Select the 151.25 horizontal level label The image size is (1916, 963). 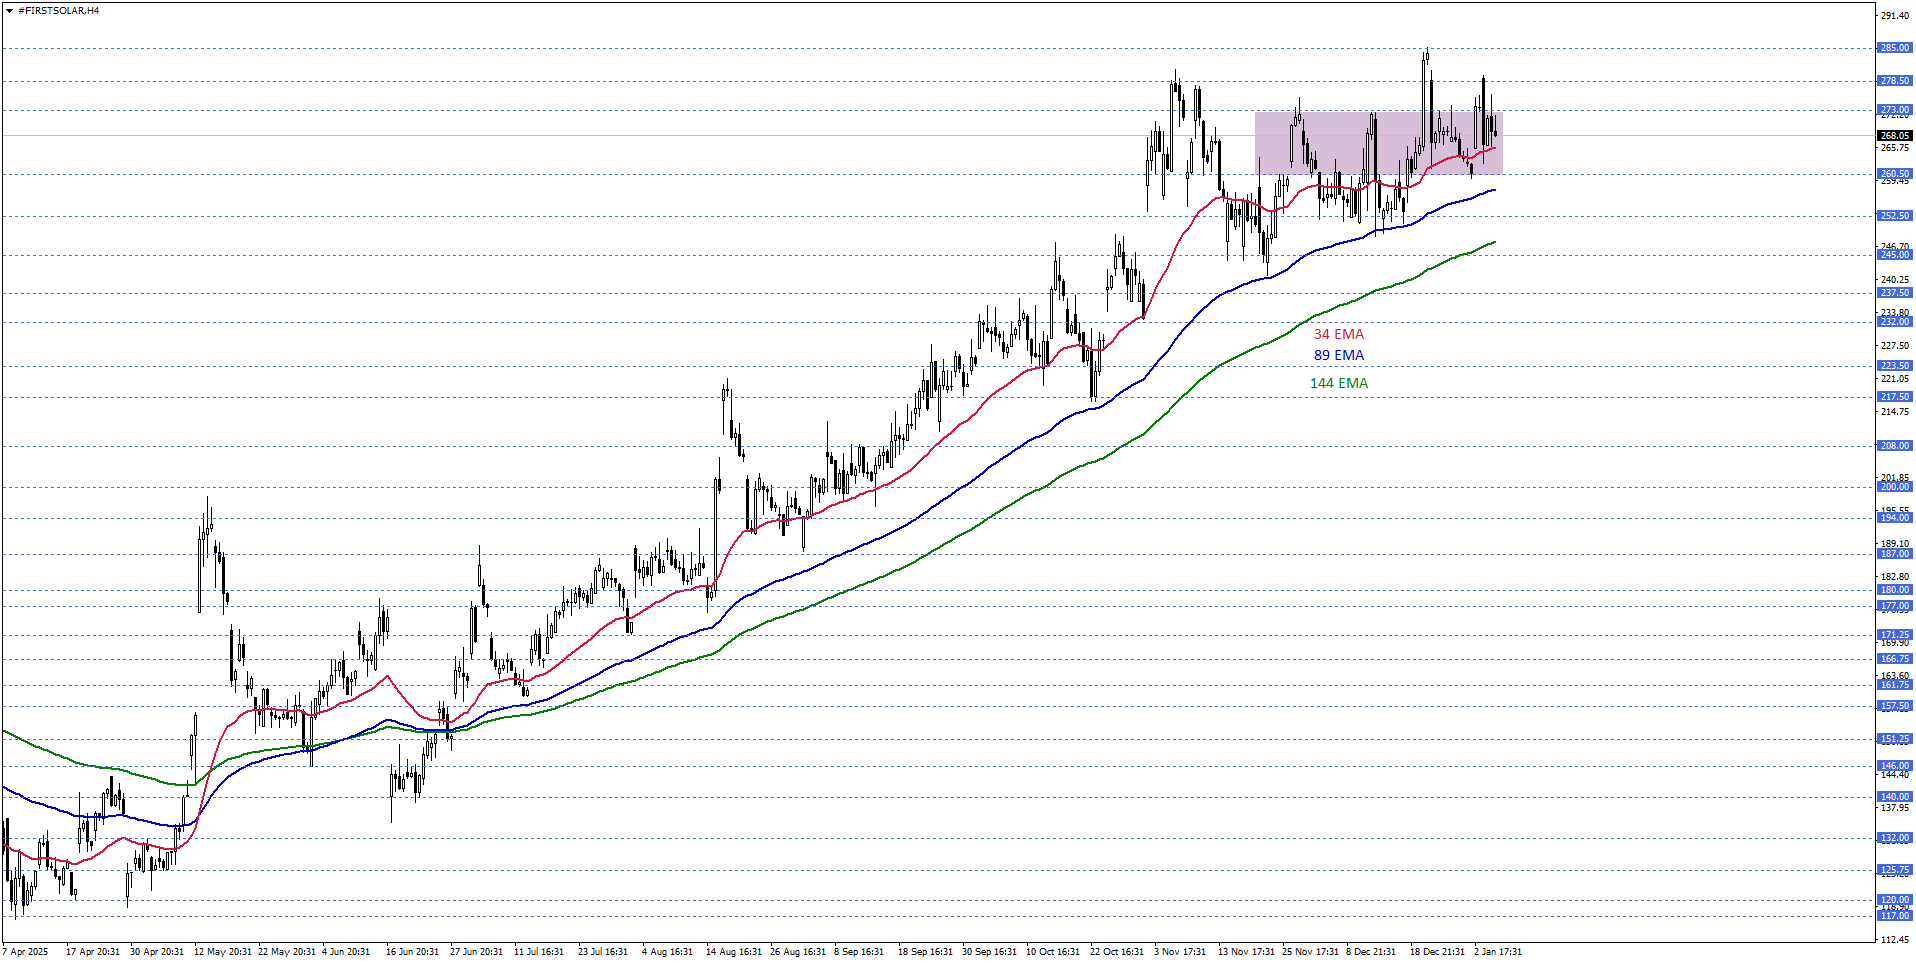tap(1895, 739)
